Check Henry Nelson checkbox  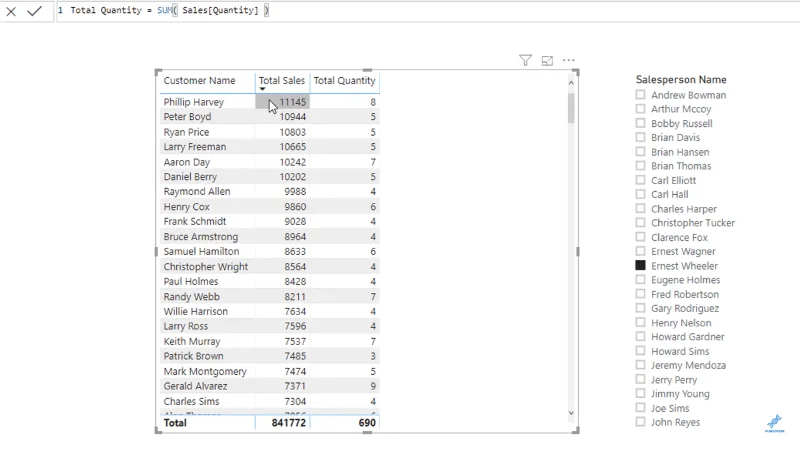coord(640,322)
